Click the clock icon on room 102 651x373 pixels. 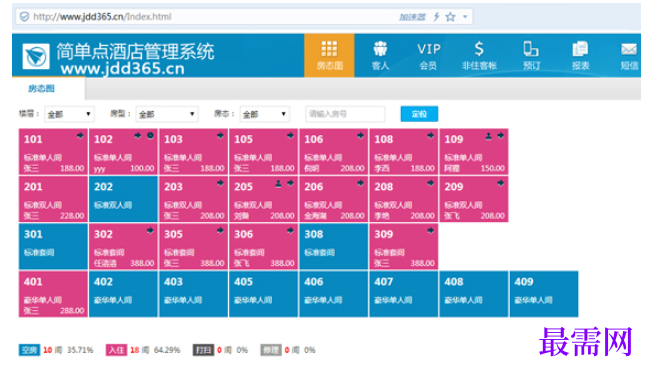(150, 135)
